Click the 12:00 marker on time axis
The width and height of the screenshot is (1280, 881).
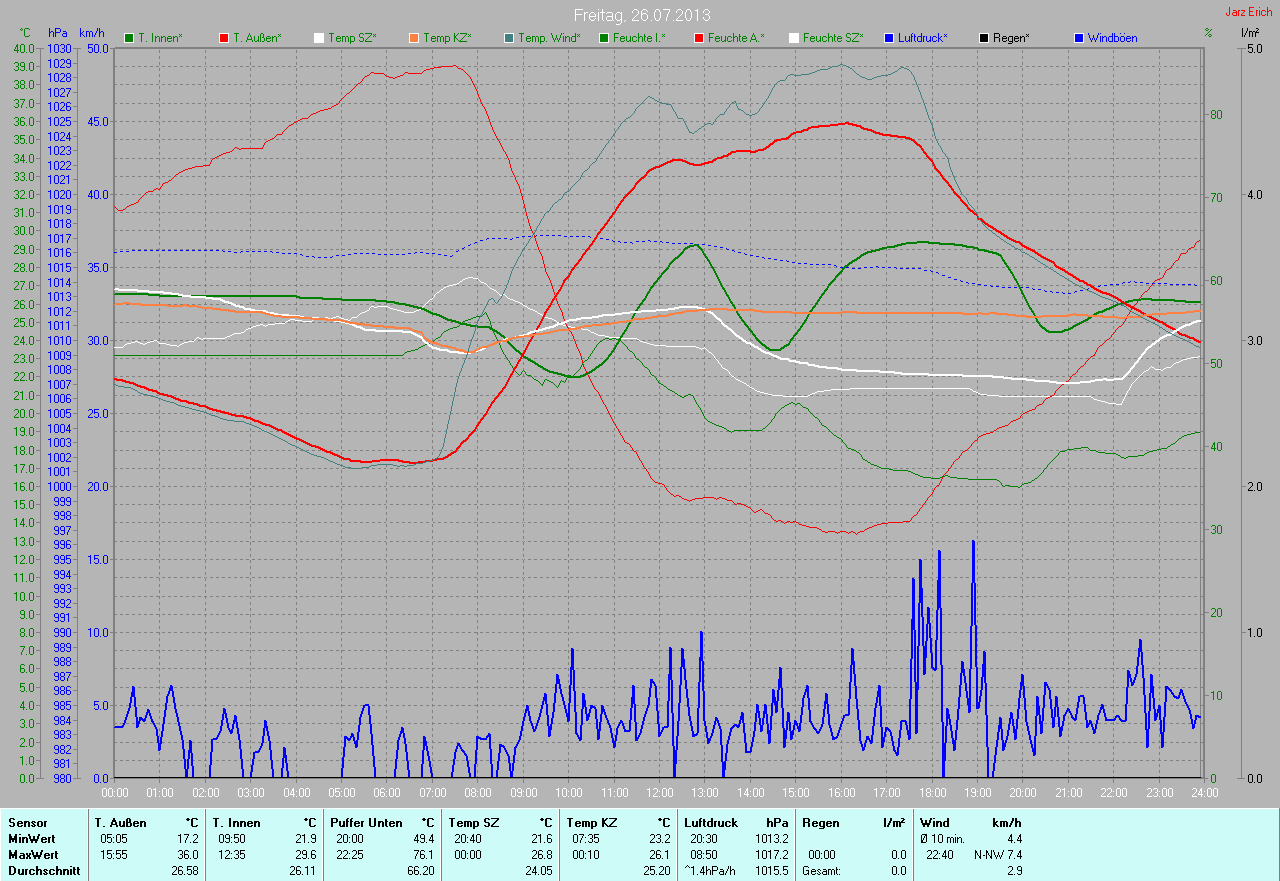point(659,793)
